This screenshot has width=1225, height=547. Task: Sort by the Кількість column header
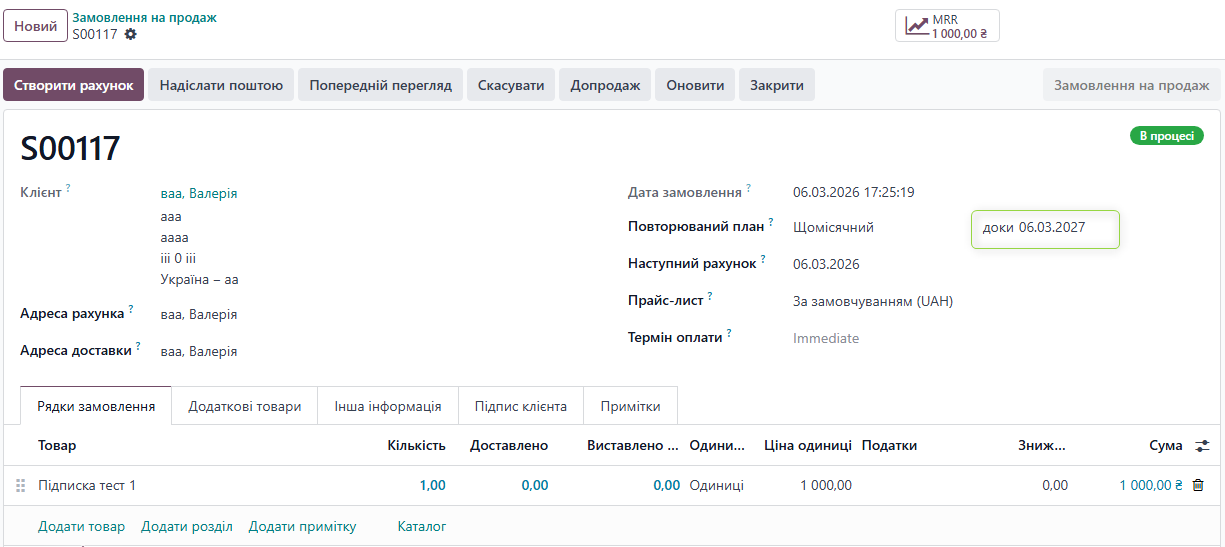[x=416, y=445]
